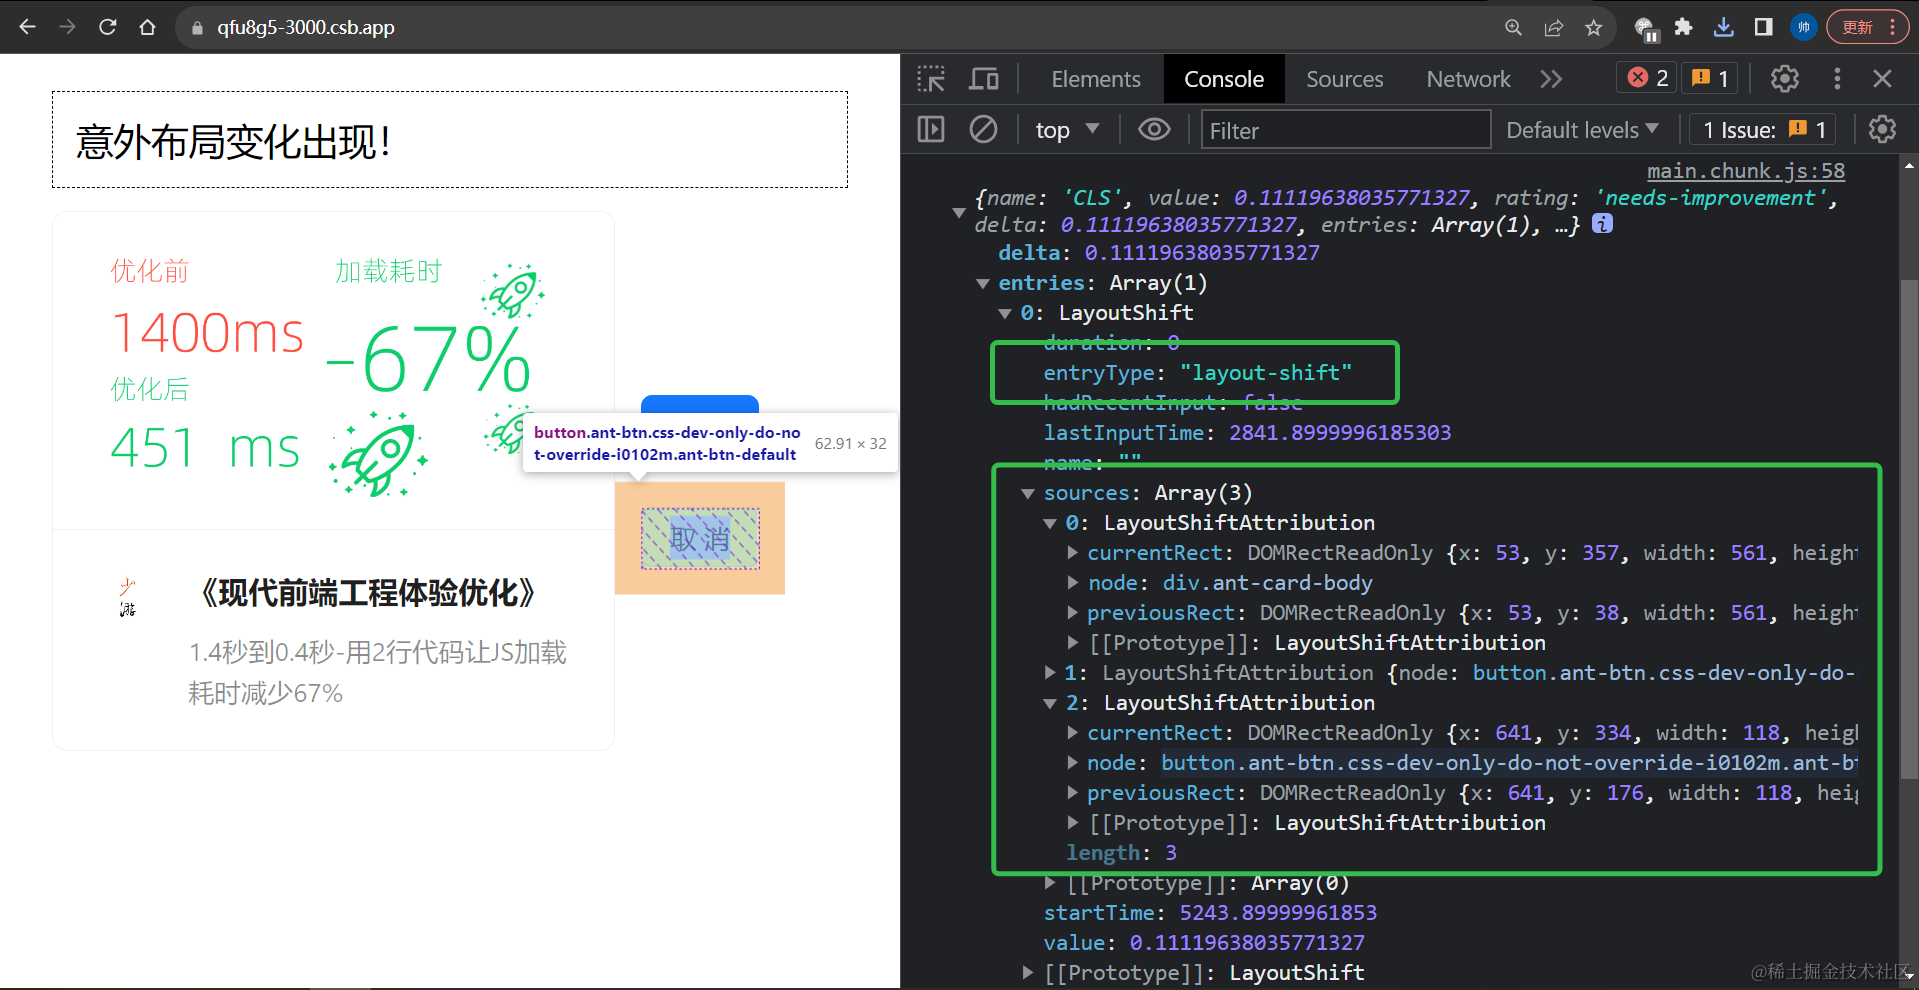Open the browser extensions puzzle icon
This screenshot has height=990, width=1919.
coord(1684,27)
